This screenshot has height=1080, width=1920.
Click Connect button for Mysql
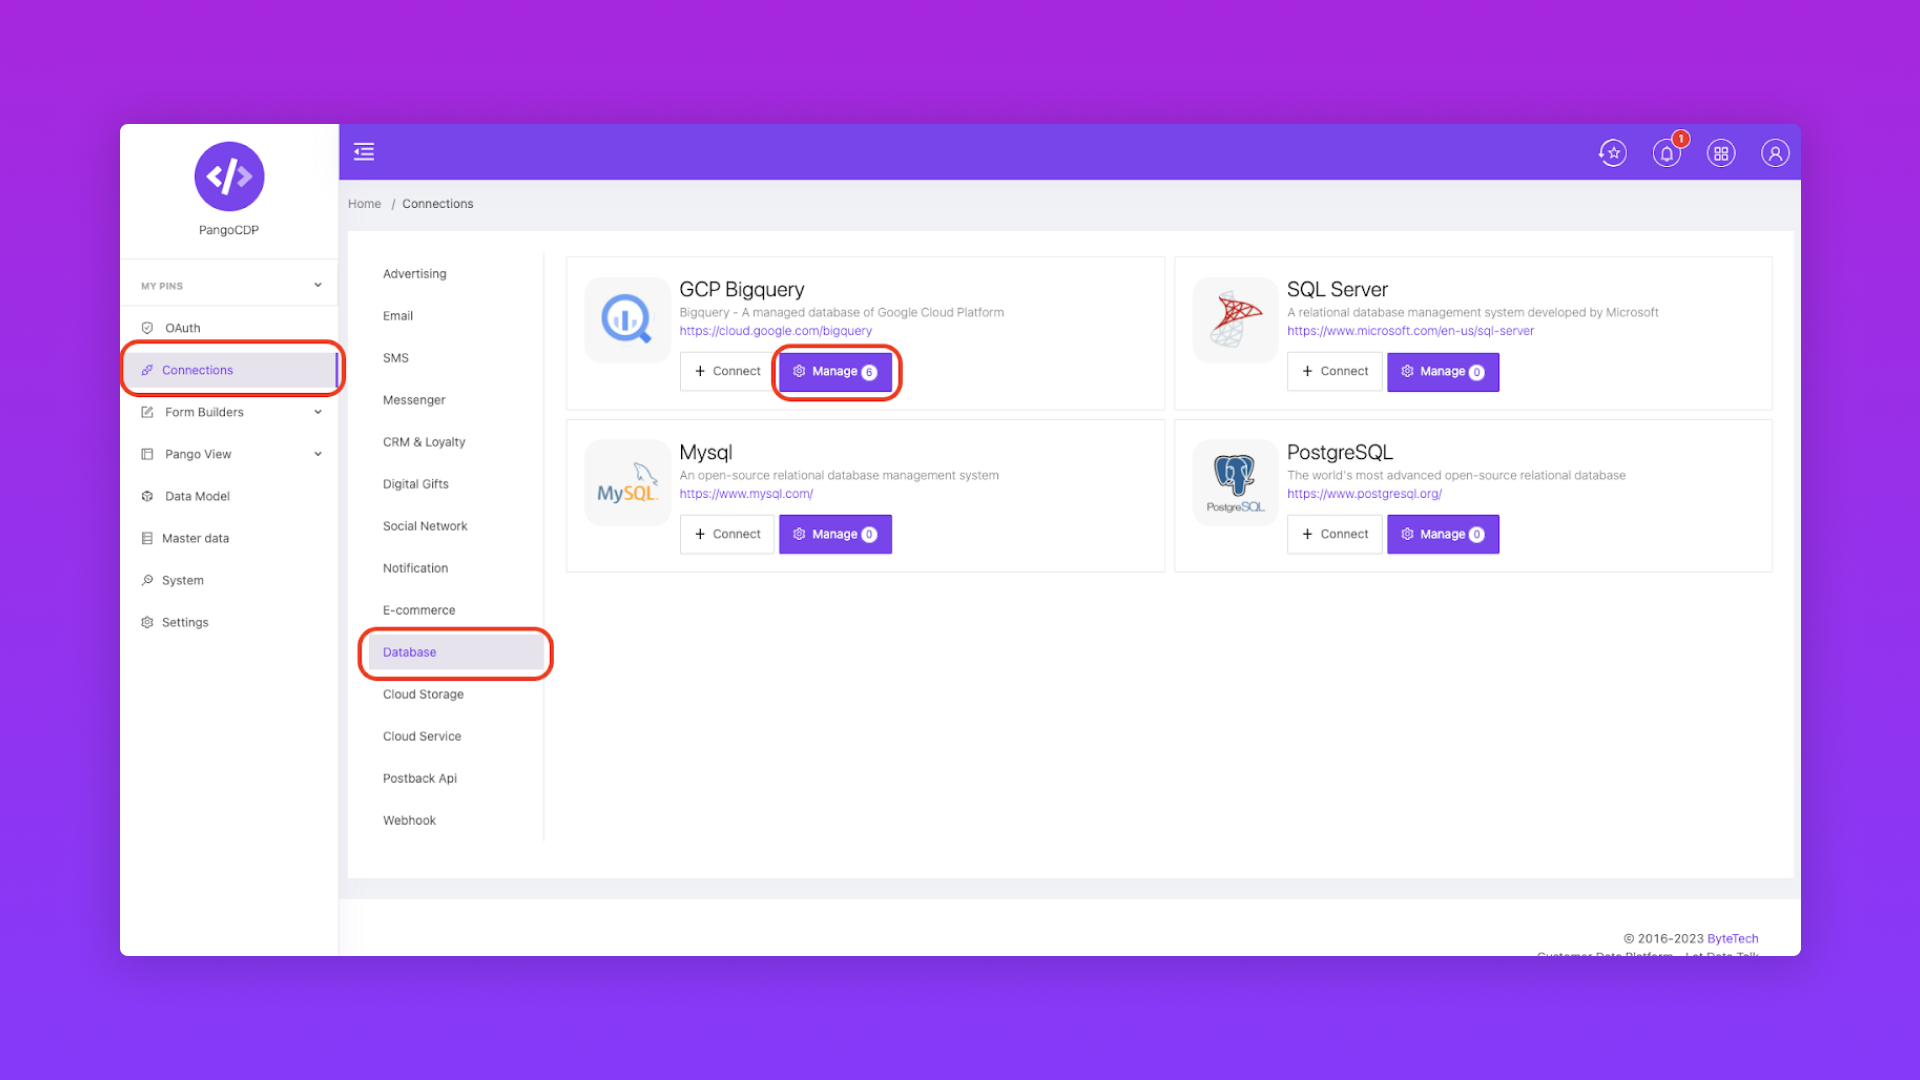click(727, 534)
